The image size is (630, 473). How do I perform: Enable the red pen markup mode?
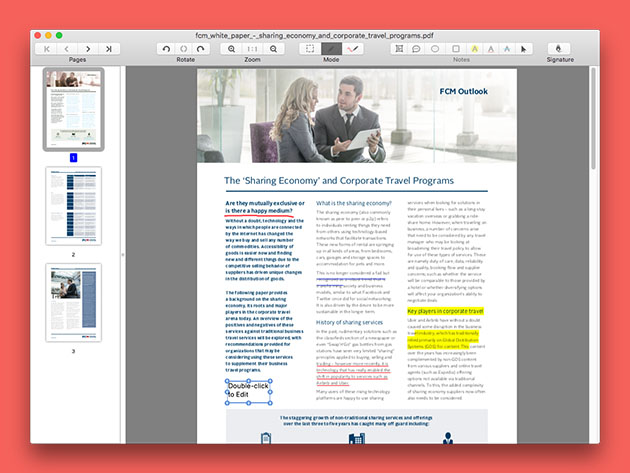pos(352,48)
